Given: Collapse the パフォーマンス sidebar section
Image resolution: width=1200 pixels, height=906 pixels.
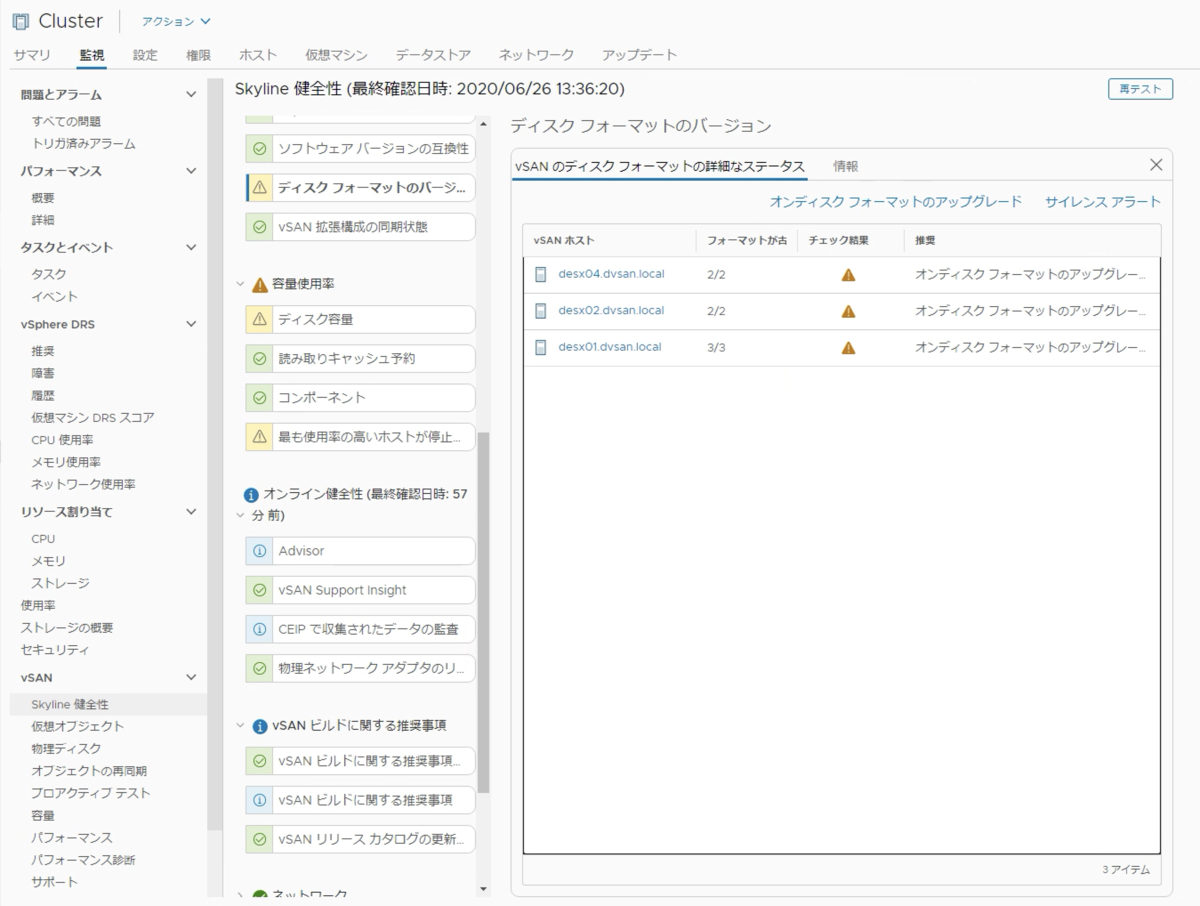Looking at the screenshot, I should 192,171.
